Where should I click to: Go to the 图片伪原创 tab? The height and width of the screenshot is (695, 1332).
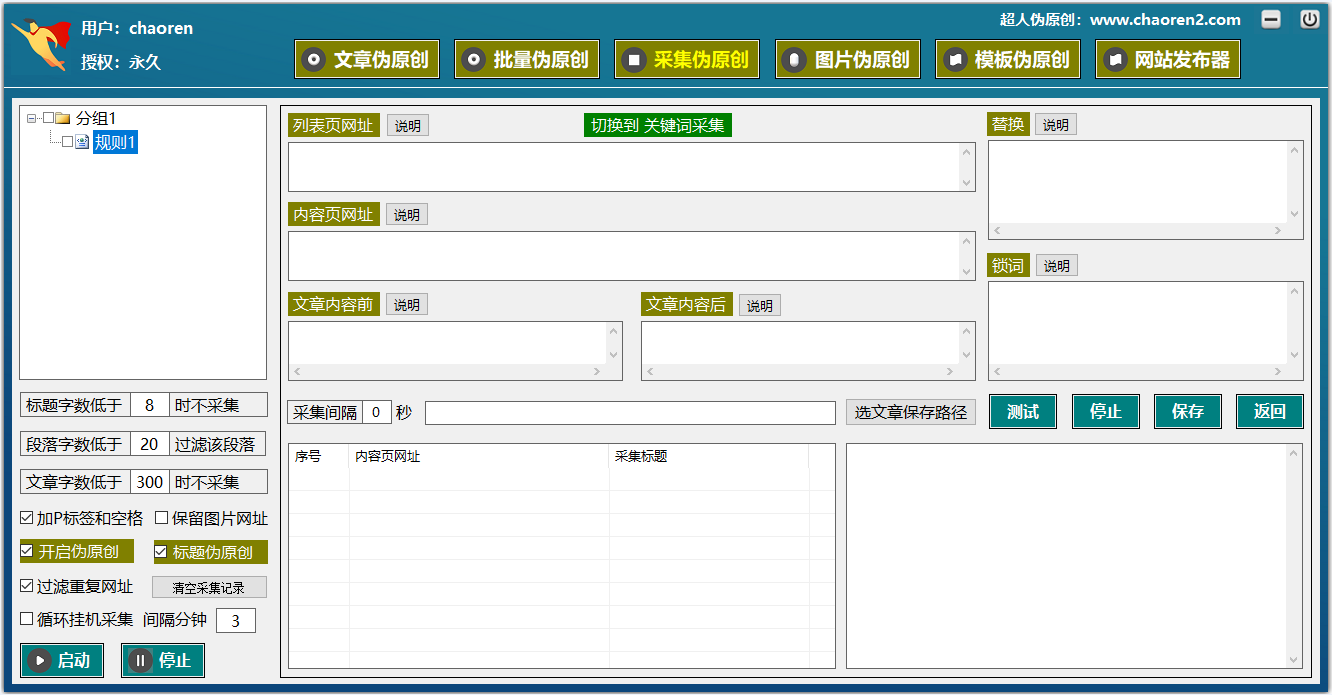tap(848, 59)
